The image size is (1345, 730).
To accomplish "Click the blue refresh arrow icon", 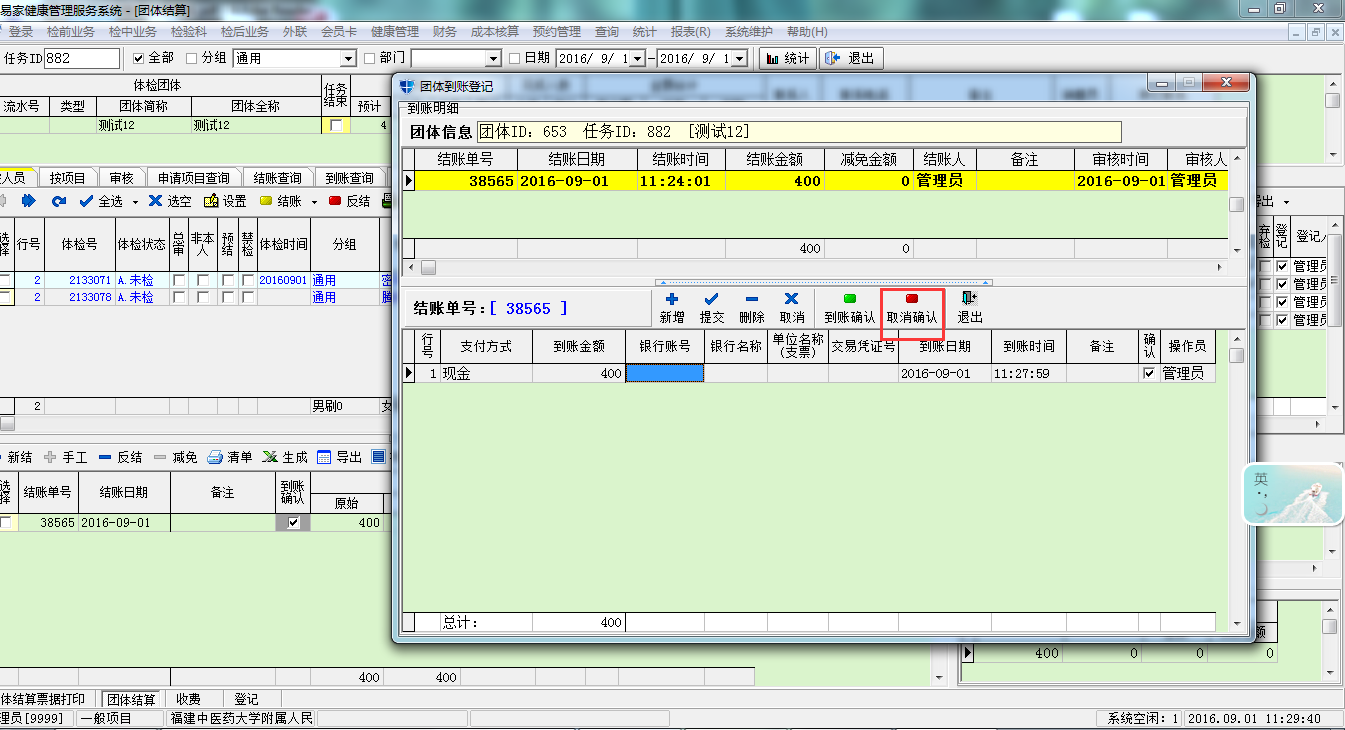I will 58,201.
